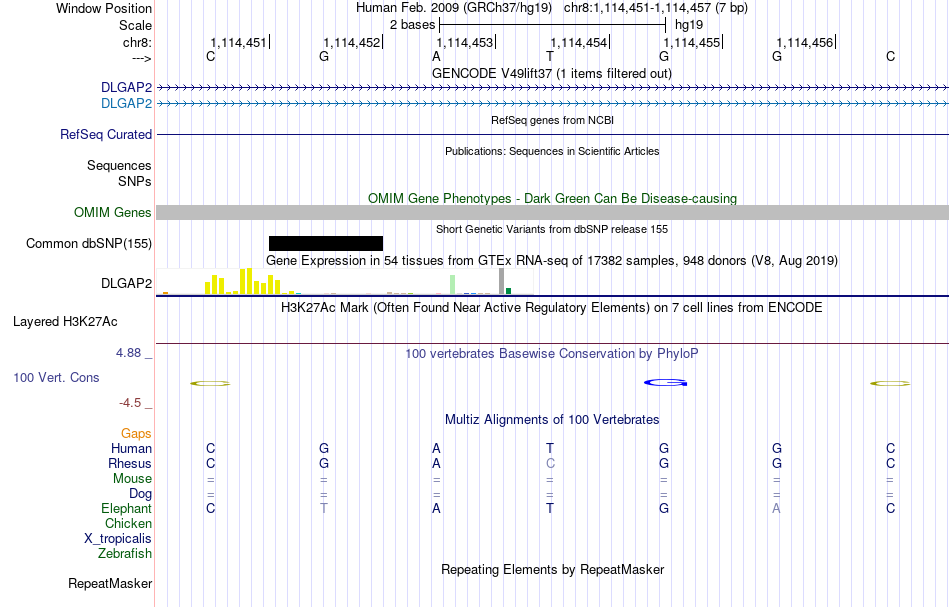Click the gray OMIM Genes bar

(x=553, y=213)
